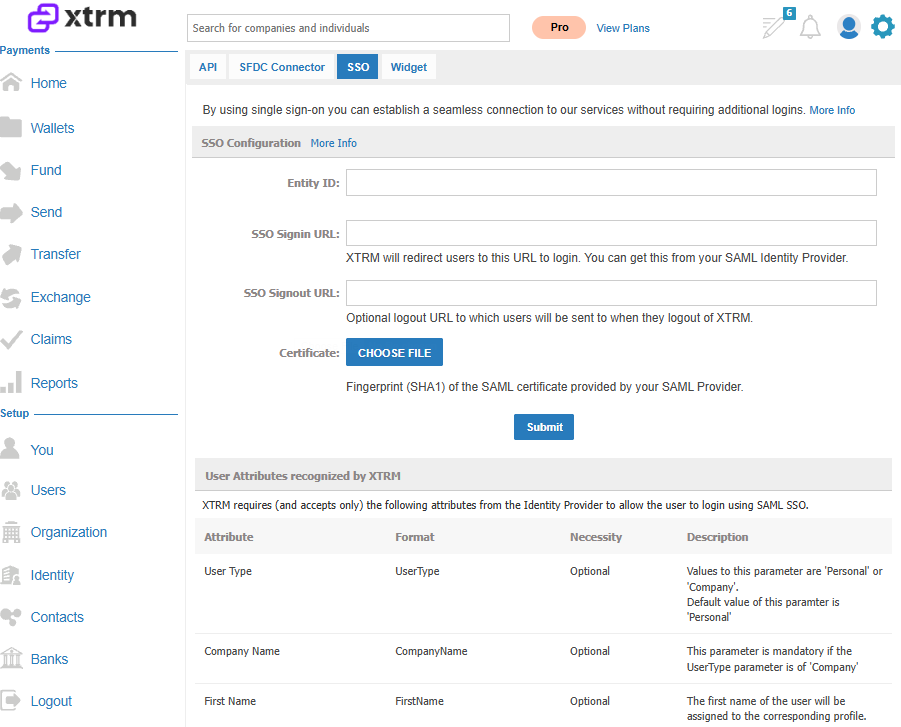Open the Transfer menu link
The width and height of the screenshot is (901, 727).
(56, 254)
